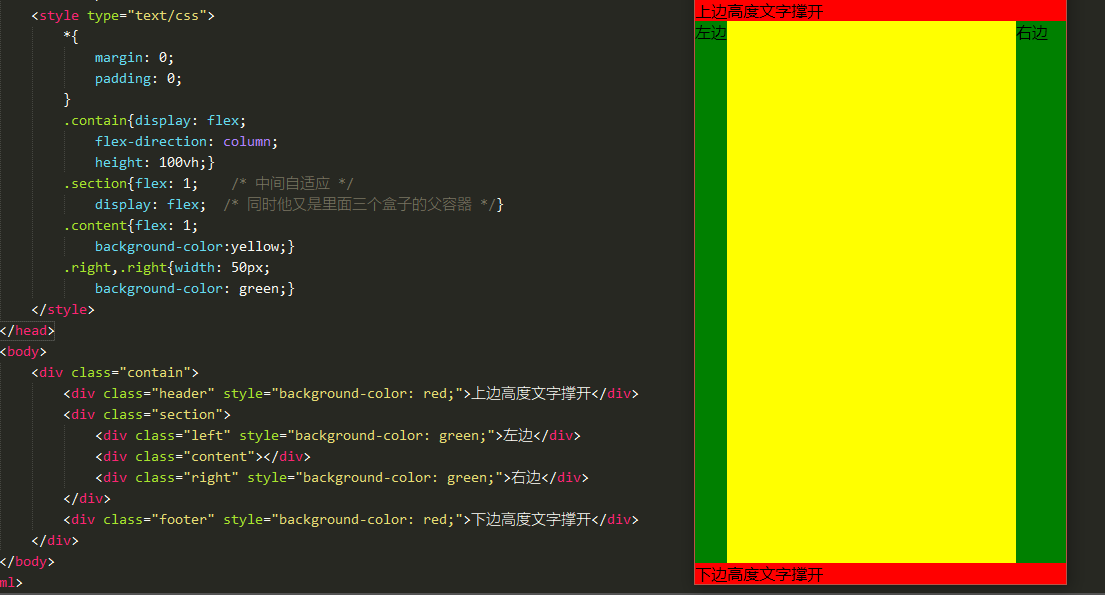
Task: Click the header div code line
Action: 351,393
